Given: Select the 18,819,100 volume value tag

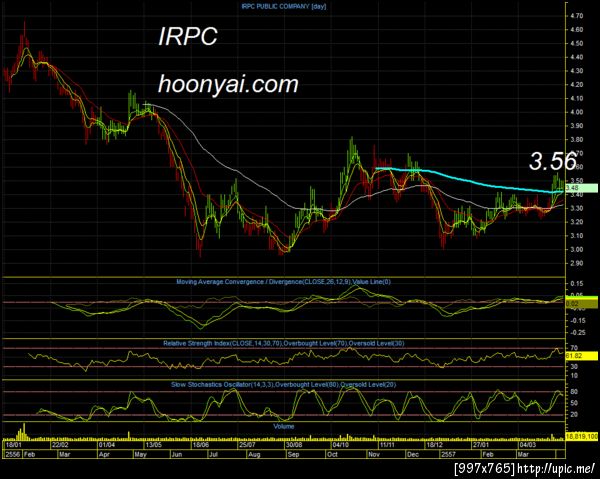Looking at the screenshot, I should coord(582,437).
